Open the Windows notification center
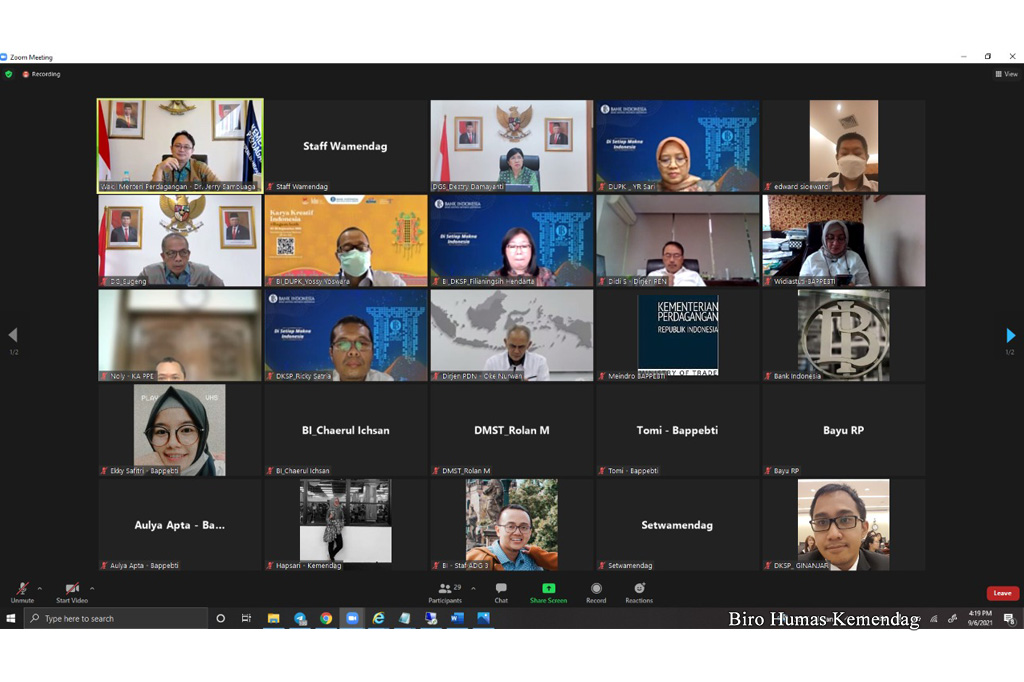 [1009, 619]
